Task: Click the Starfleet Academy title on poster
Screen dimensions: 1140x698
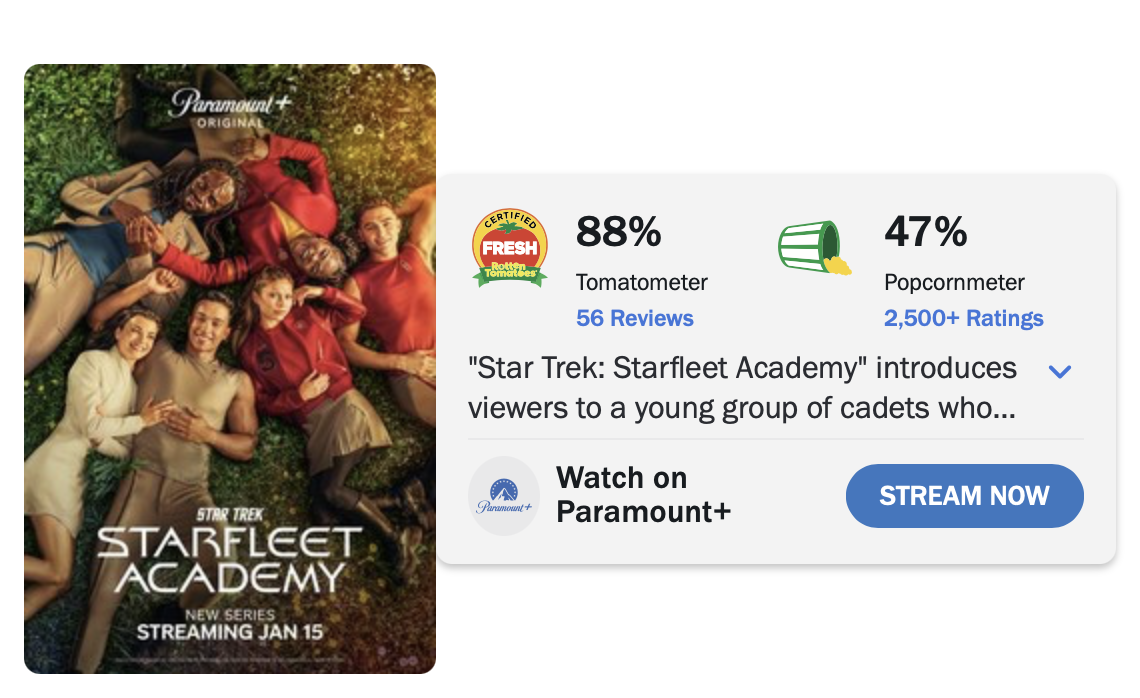Action: [230, 561]
